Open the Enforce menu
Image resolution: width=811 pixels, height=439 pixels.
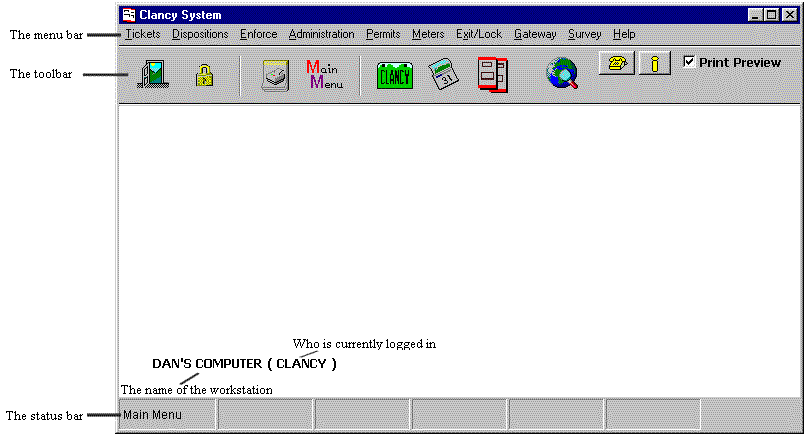click(x=259, y=34)
